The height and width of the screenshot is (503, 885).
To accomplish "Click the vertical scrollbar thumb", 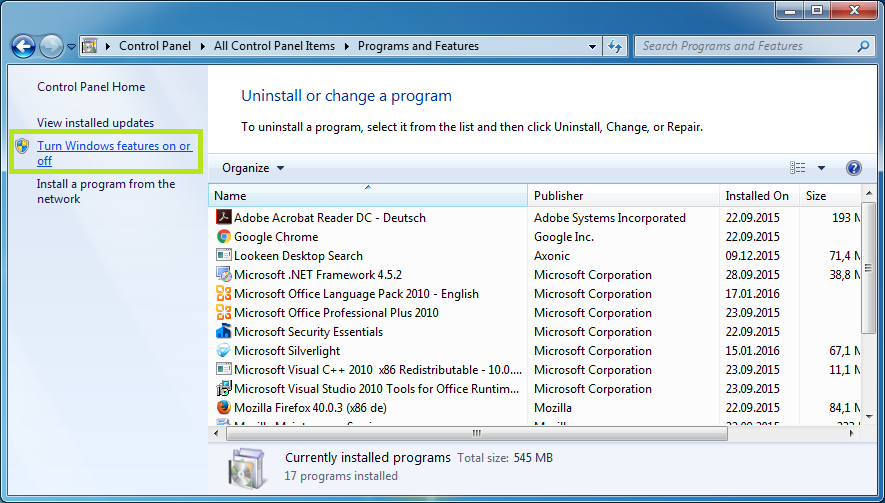I will click(869, 268).
